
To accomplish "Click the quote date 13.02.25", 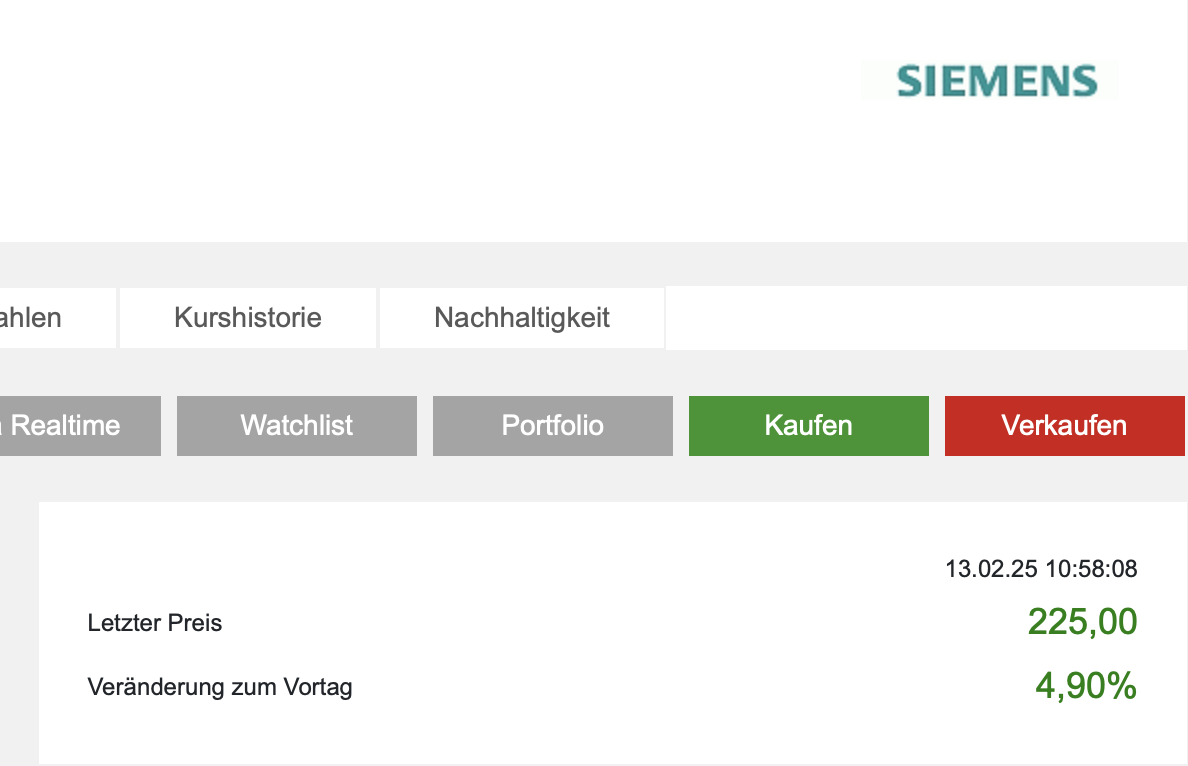I will (x=992, y=570).
